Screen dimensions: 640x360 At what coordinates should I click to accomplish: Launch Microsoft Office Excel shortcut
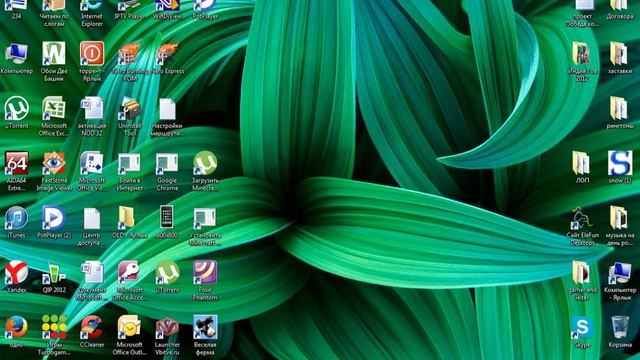pos(54,116)
